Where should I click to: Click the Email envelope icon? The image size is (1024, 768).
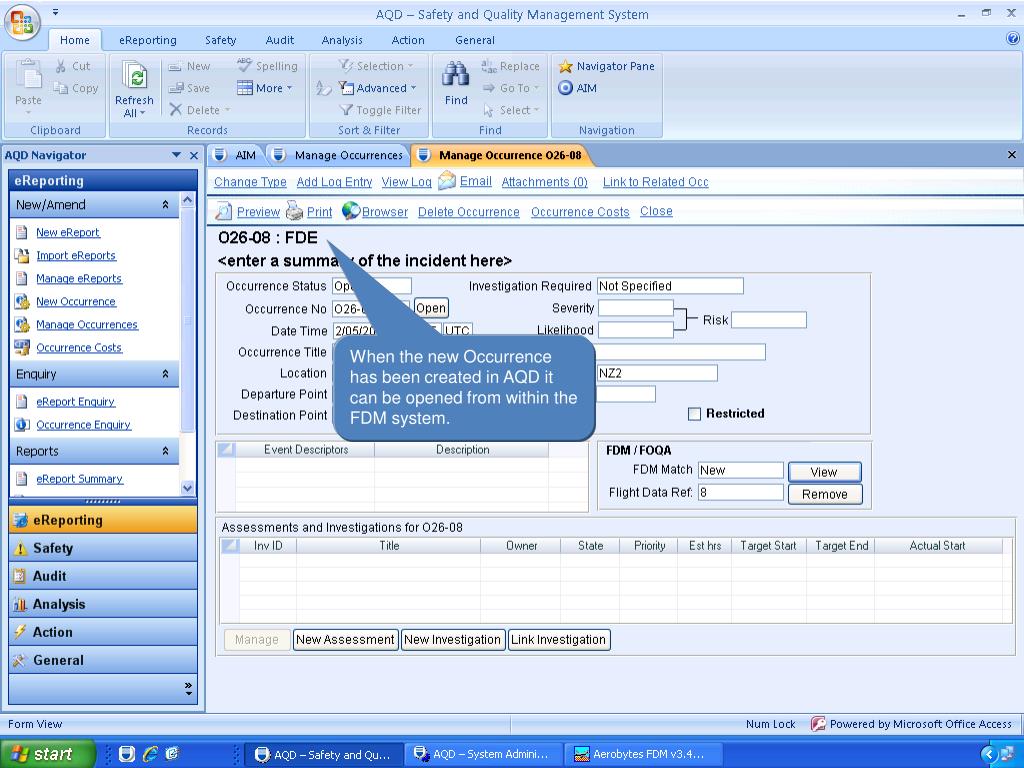click(447, 181)
